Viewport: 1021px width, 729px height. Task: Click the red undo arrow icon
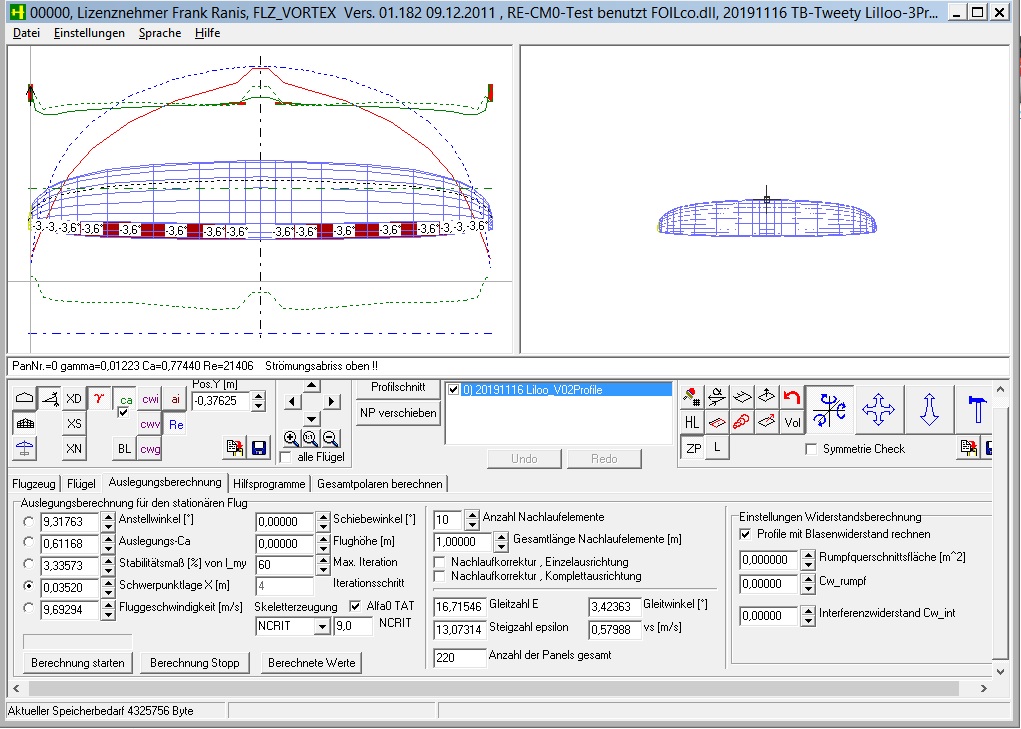[792, 397]
